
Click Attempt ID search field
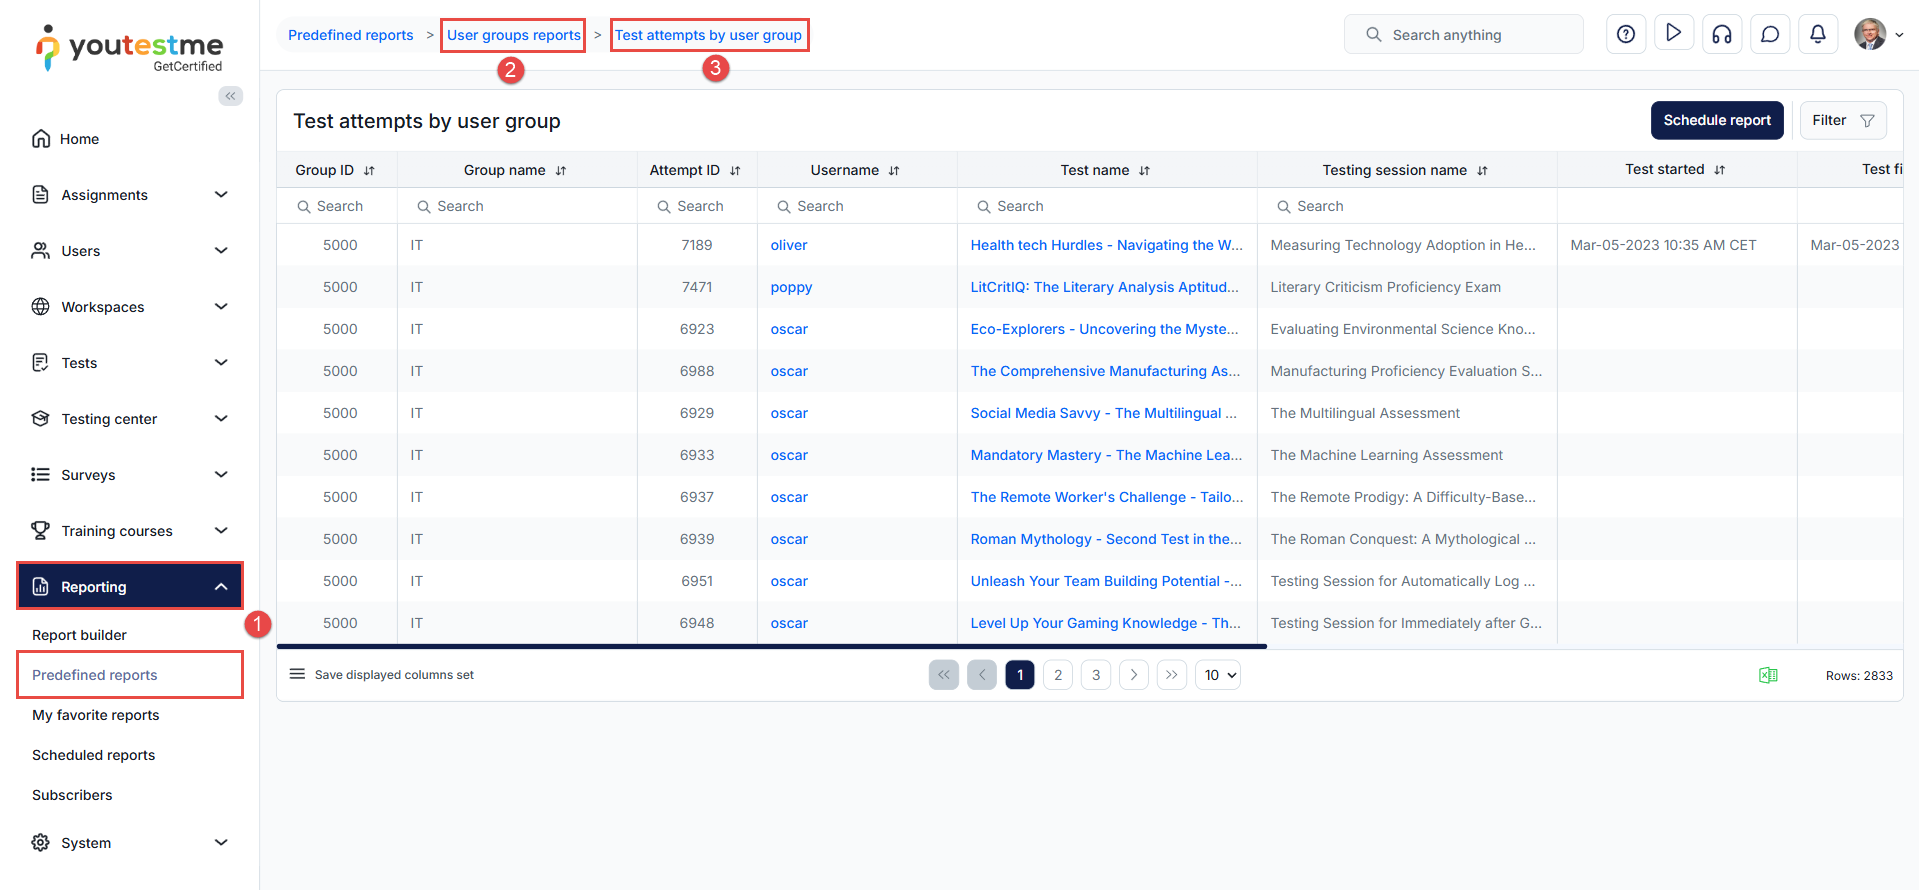tap(697, 206)
